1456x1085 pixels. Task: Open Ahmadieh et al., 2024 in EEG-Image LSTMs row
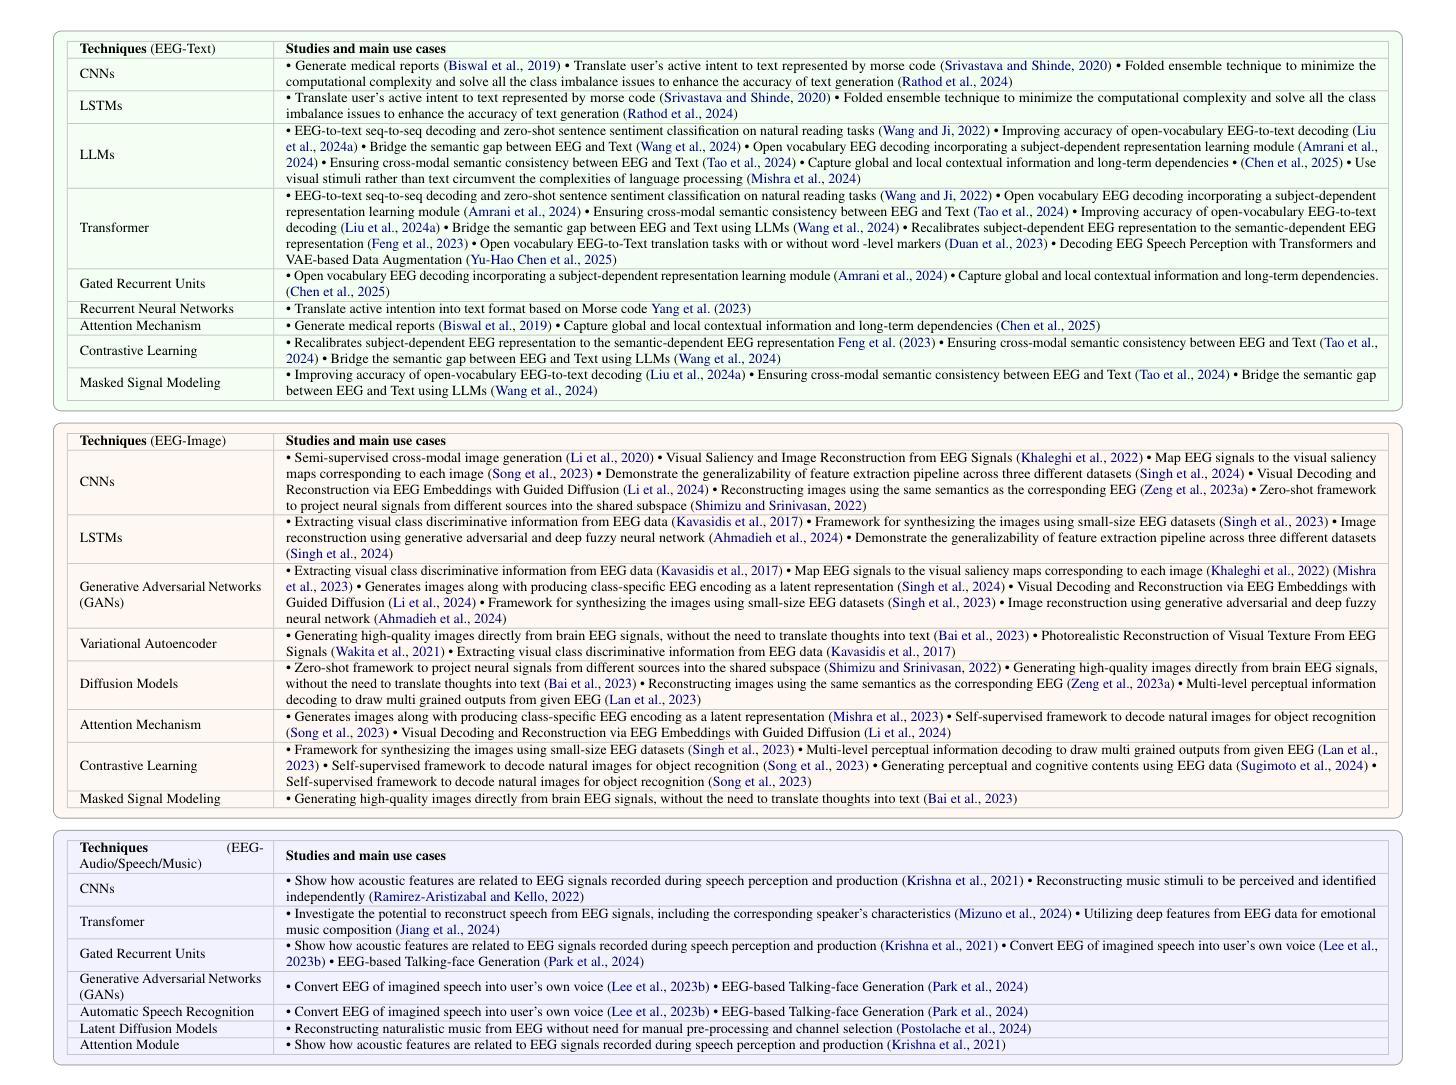[775, 538]
